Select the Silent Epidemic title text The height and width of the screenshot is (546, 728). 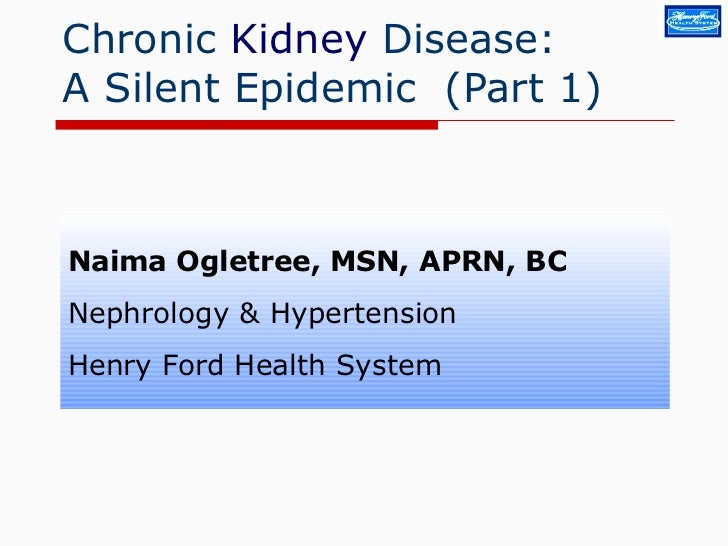(260, 89)
